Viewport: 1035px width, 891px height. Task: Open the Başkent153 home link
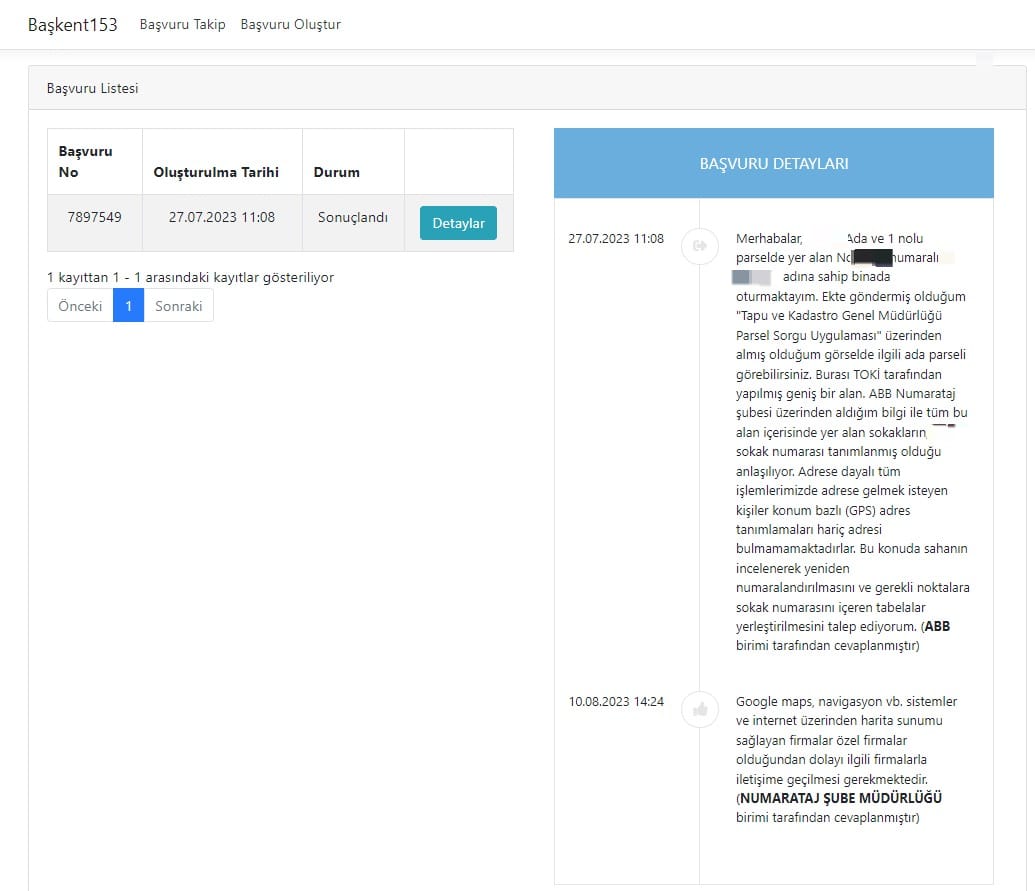pos(73,24)
